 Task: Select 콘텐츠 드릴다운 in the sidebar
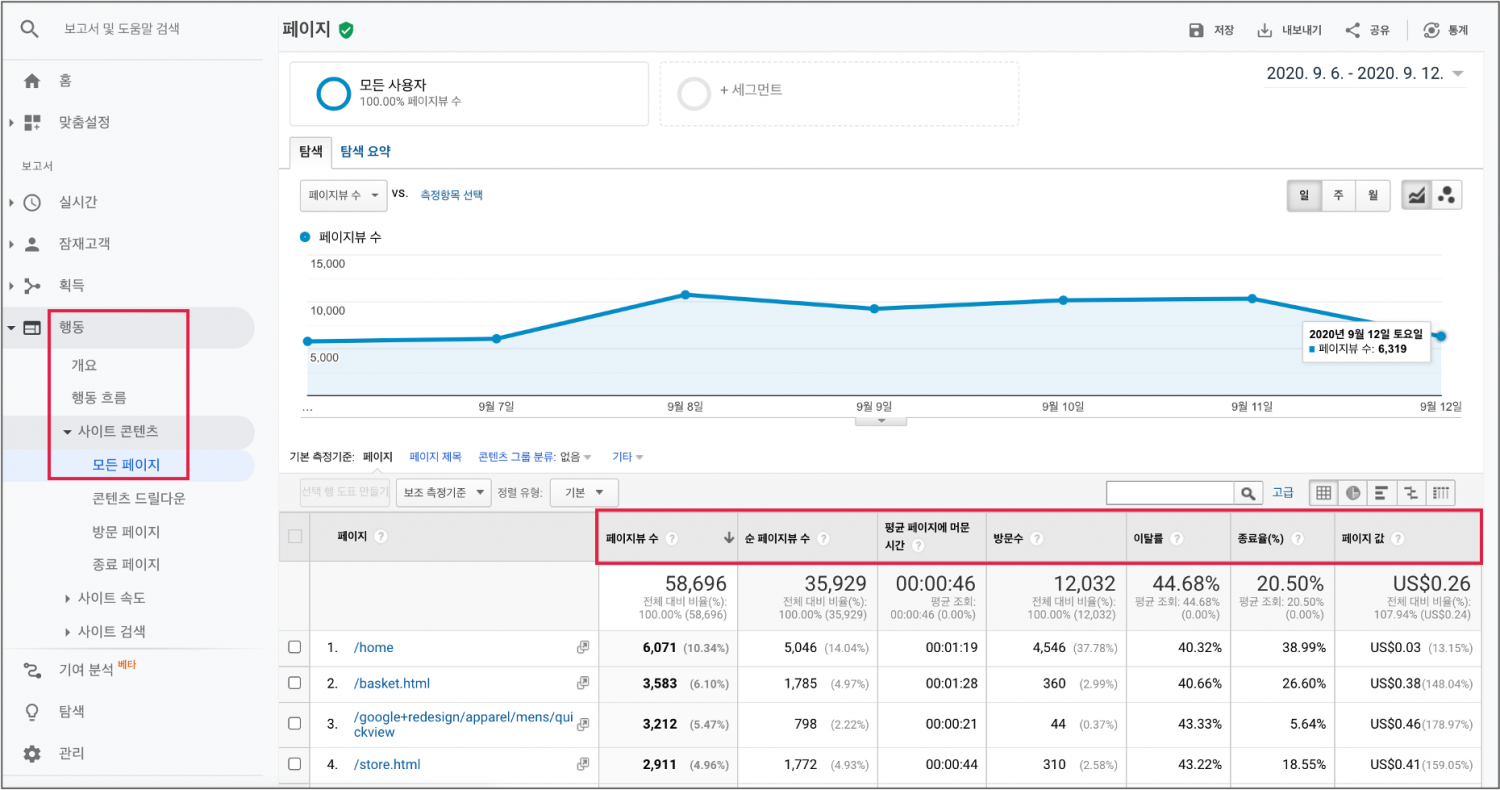[x=138, y=498]
